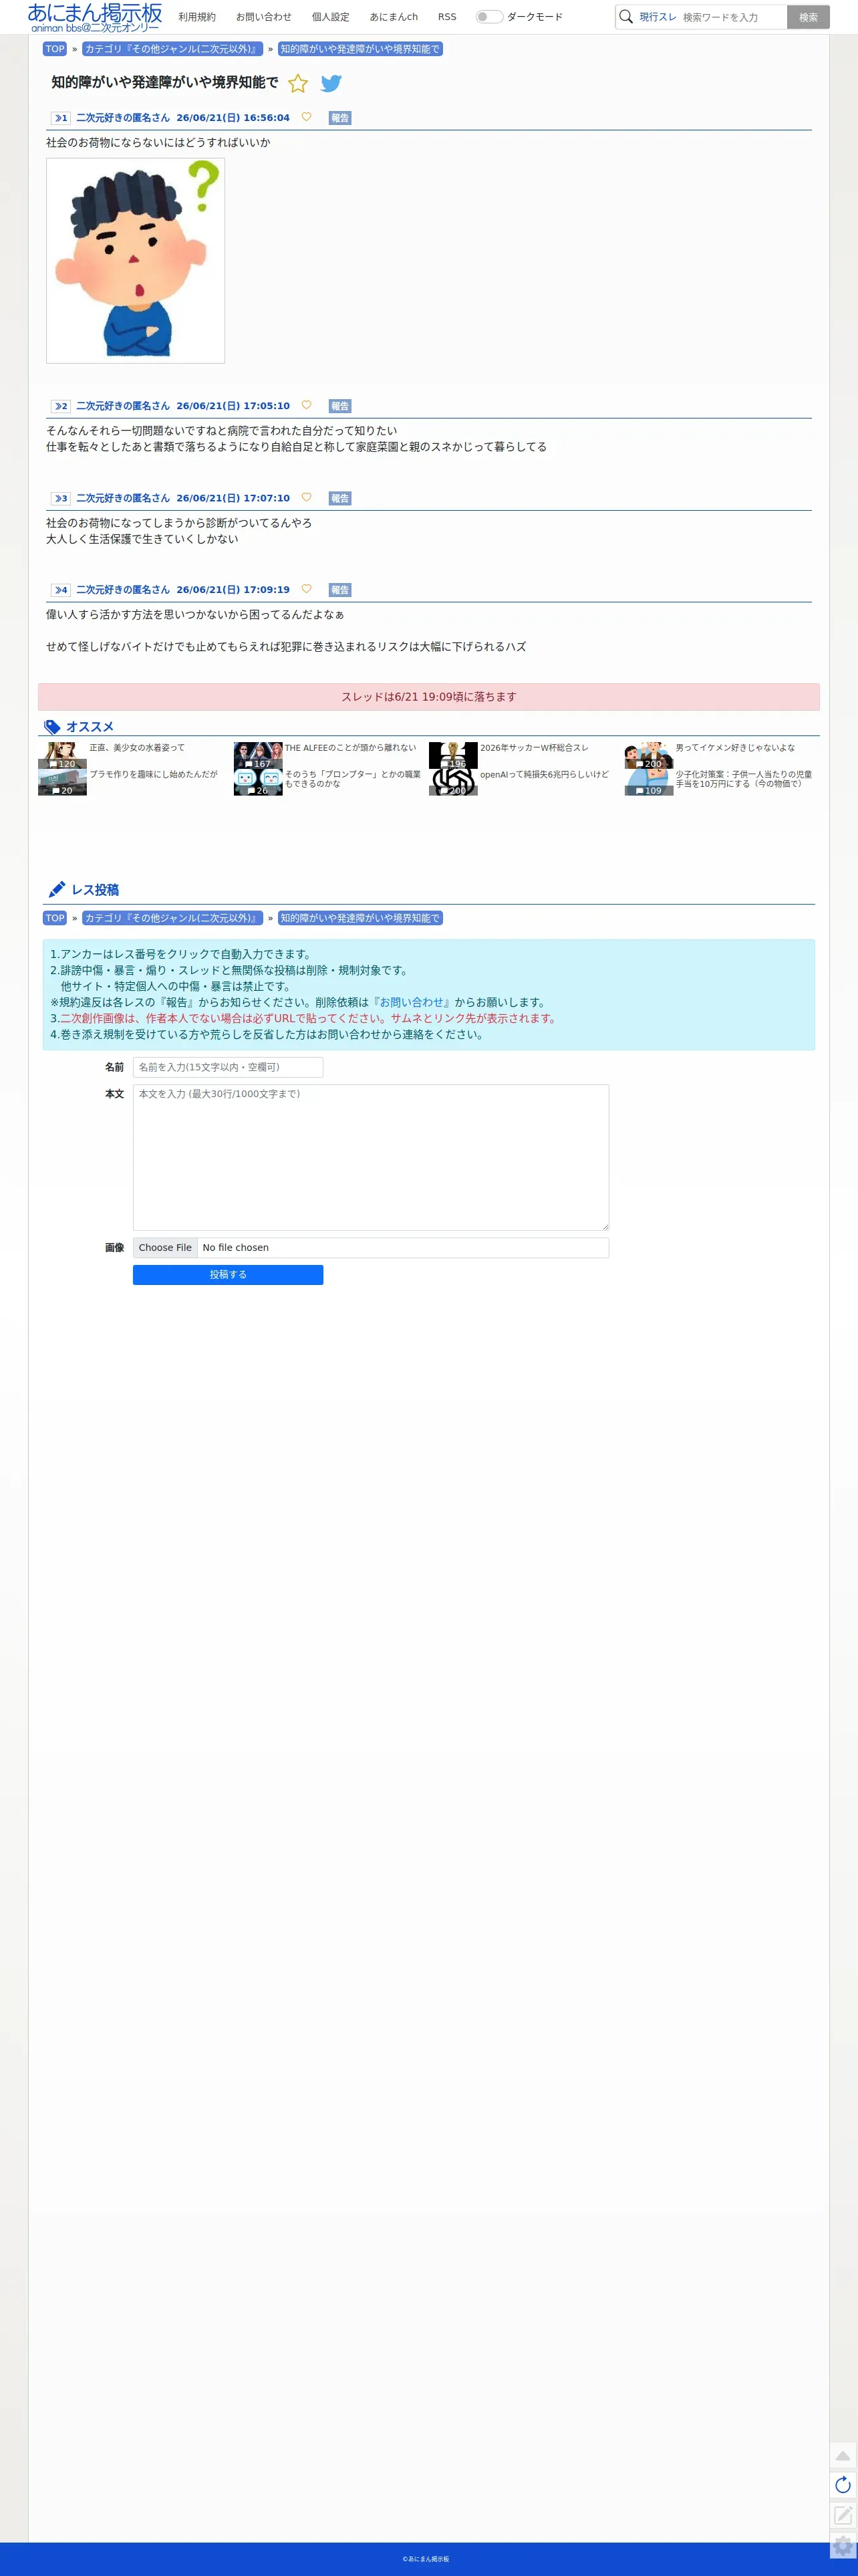The image size is (858, 2576).
Task: Open recommended thread about THE ALFEE
Action: pyautogui.click(x=350, y=748)
